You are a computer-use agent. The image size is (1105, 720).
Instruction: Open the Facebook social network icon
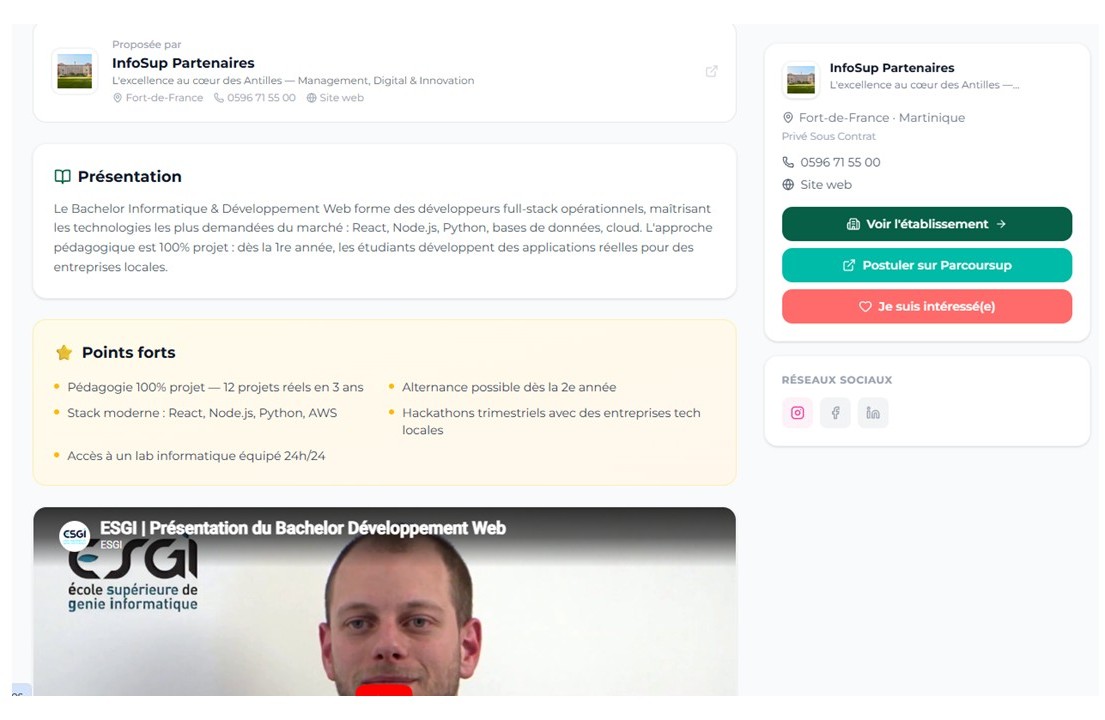click(x=835, y=413)
